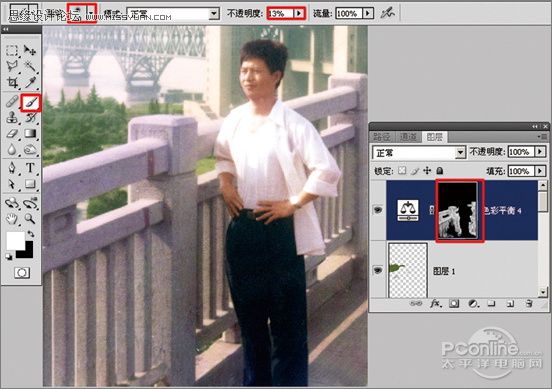This screenshot has width=552, height=389.
Task: Enable airbrush mode in options bar
Action: 387,13
